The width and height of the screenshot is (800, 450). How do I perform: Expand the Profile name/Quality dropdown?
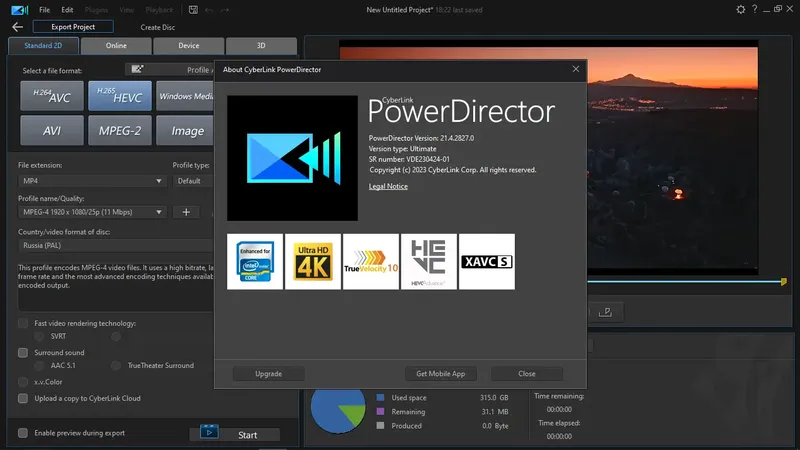click(92, 212)
